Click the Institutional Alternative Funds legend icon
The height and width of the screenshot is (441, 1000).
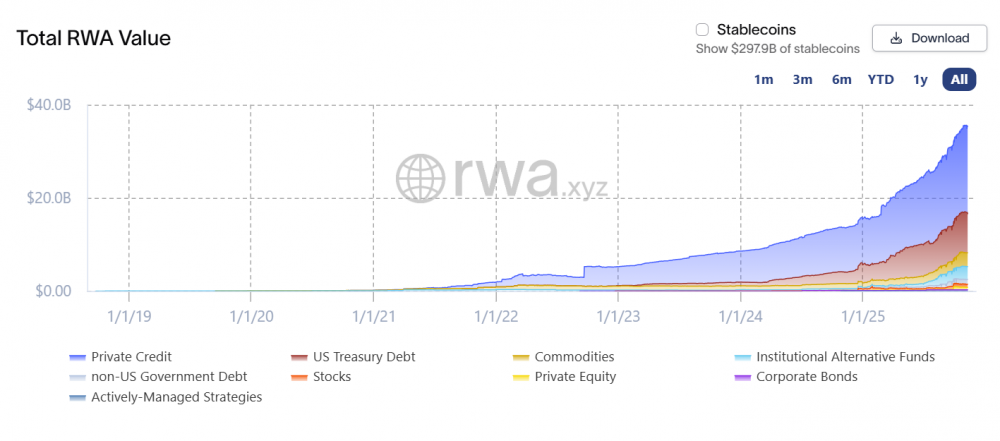pos(743,357)
